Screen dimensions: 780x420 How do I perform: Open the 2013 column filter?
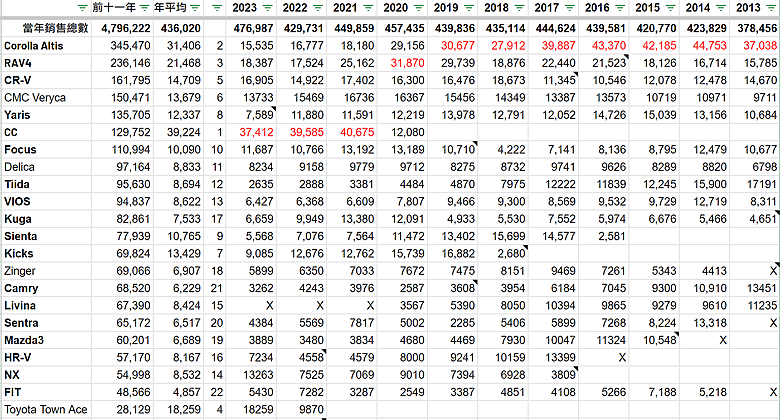[x=772, y=8]
